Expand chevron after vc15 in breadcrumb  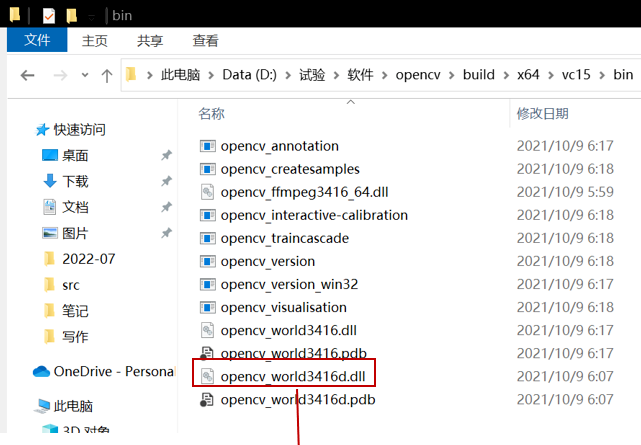click(x=602, y=76)
